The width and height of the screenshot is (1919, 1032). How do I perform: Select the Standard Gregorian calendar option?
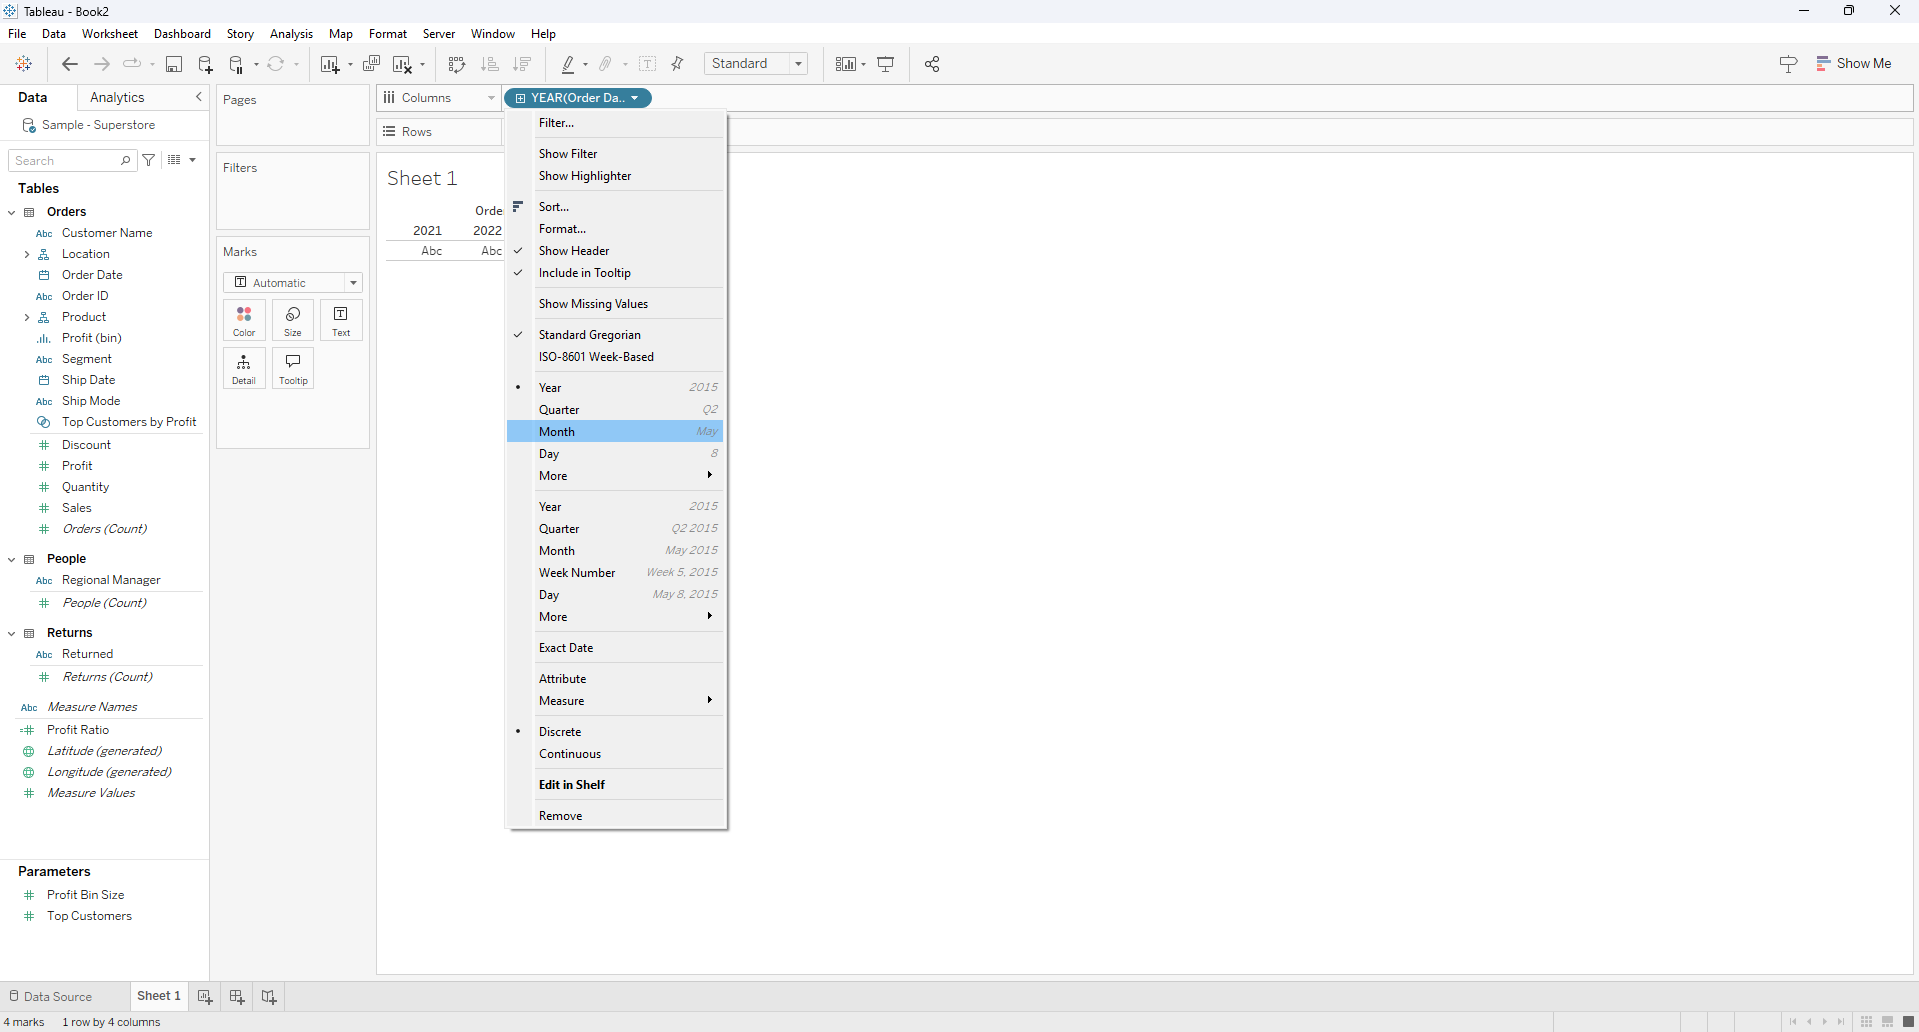tap(615, 335)
